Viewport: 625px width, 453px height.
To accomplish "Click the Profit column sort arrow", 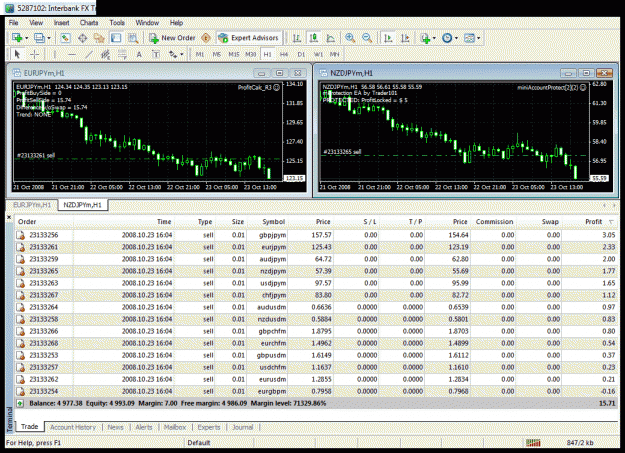I will click(611, 222).
